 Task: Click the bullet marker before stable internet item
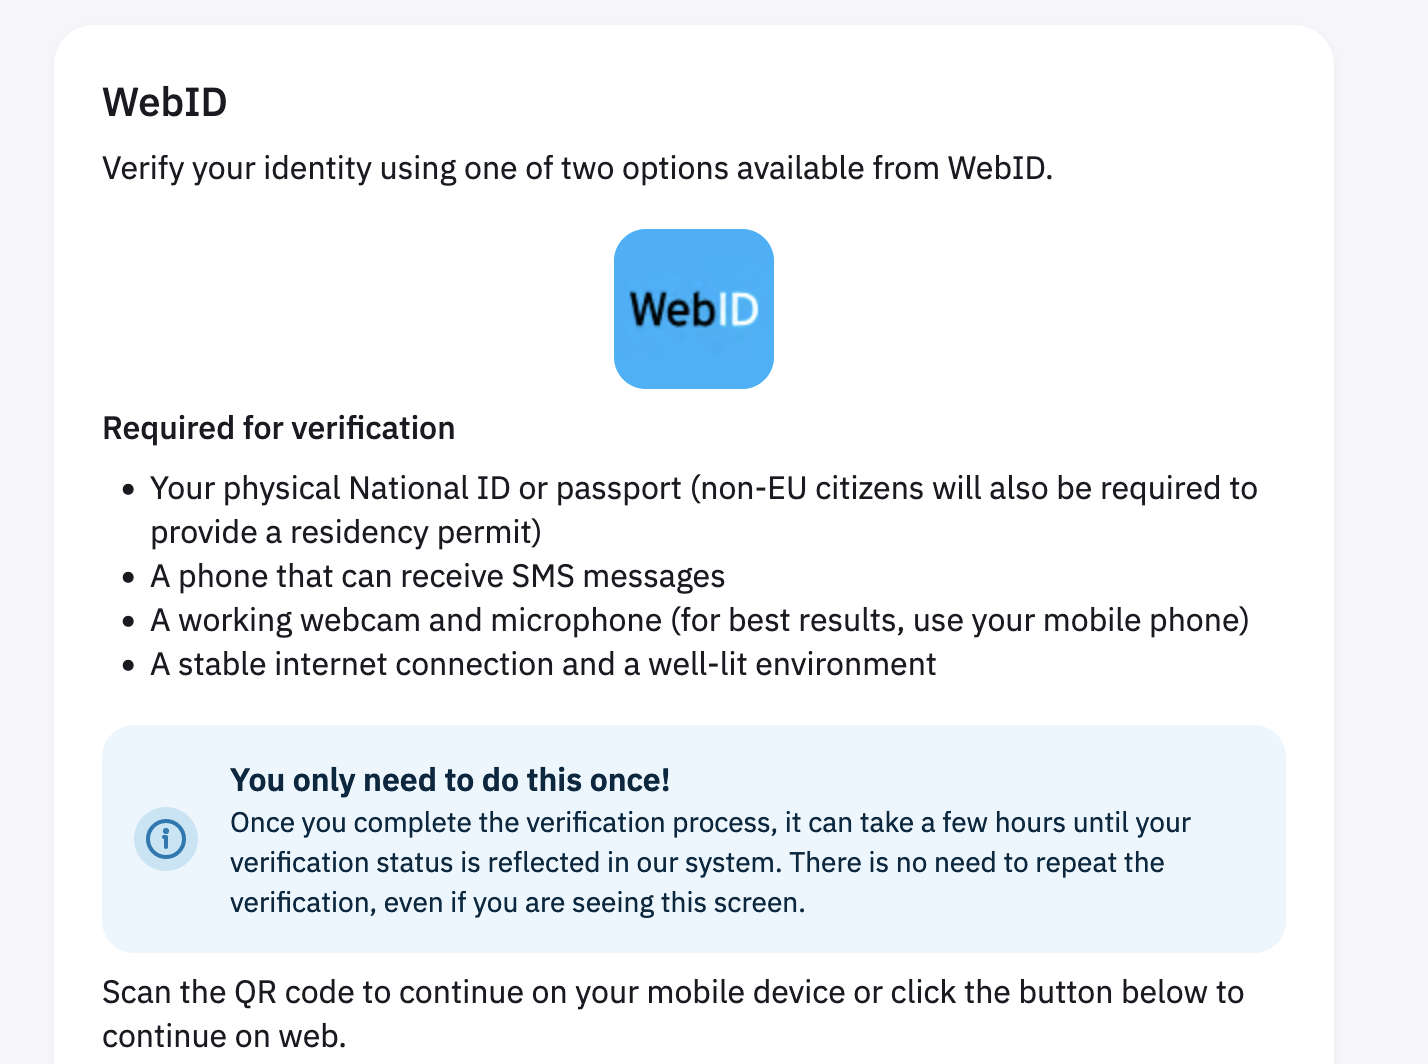128,666
